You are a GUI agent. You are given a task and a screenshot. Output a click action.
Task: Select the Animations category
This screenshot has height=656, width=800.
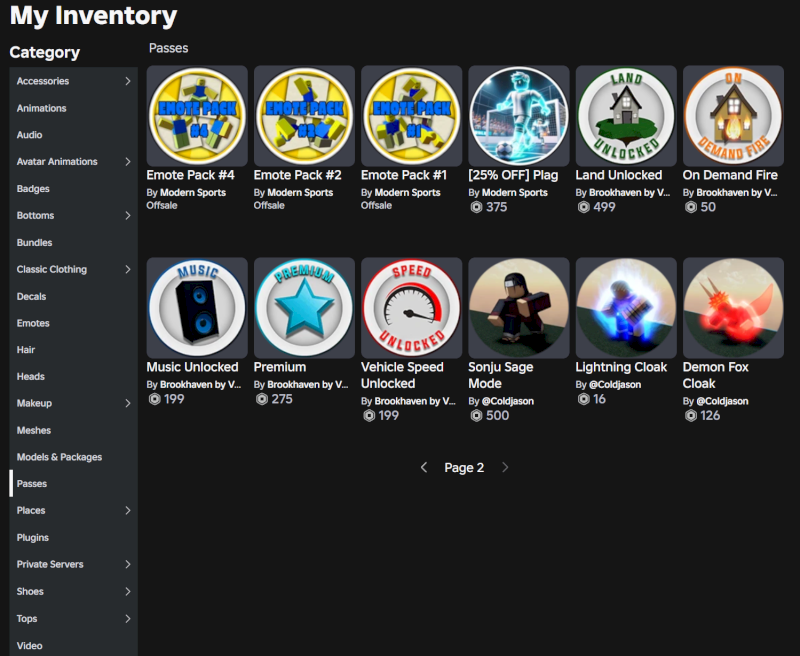[x=73, y=108]
